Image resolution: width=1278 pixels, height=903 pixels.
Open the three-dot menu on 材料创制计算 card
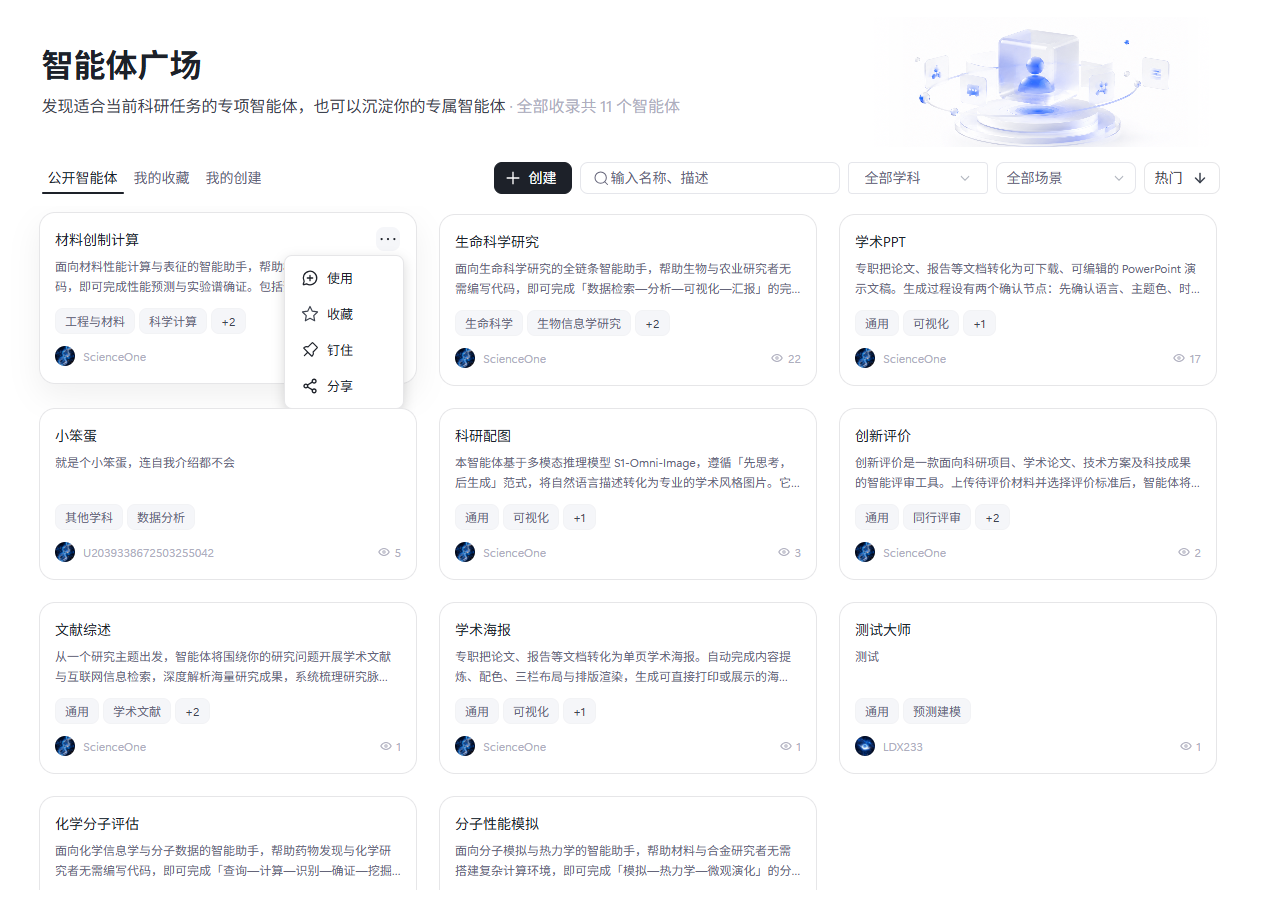388,238
